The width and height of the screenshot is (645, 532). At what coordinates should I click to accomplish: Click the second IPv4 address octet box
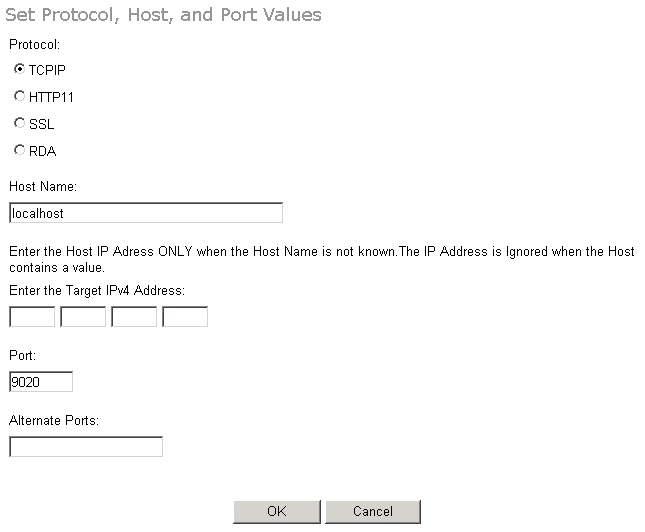click(x=83, y=317)
